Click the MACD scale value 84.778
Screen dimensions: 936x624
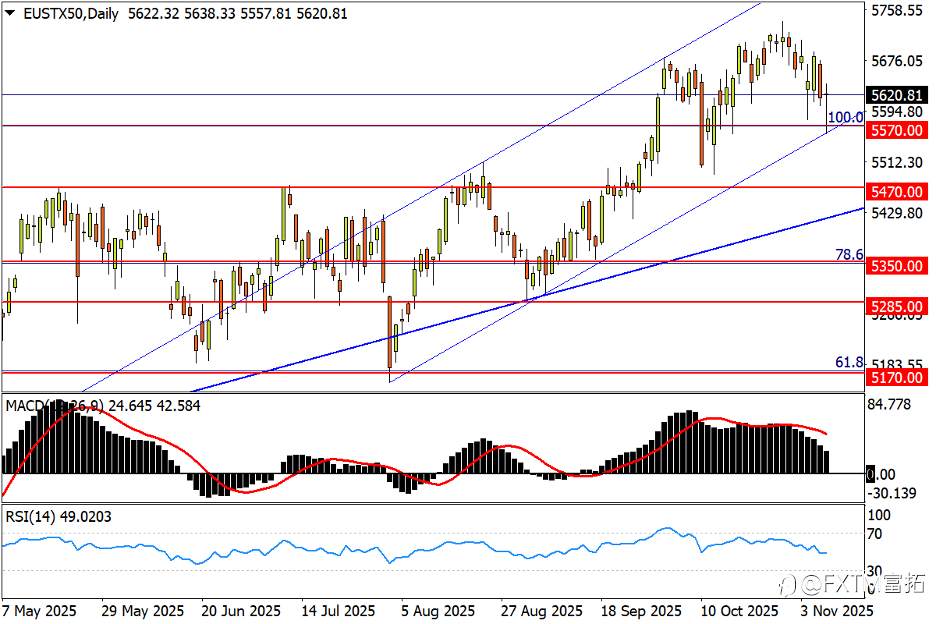point(889,404)
